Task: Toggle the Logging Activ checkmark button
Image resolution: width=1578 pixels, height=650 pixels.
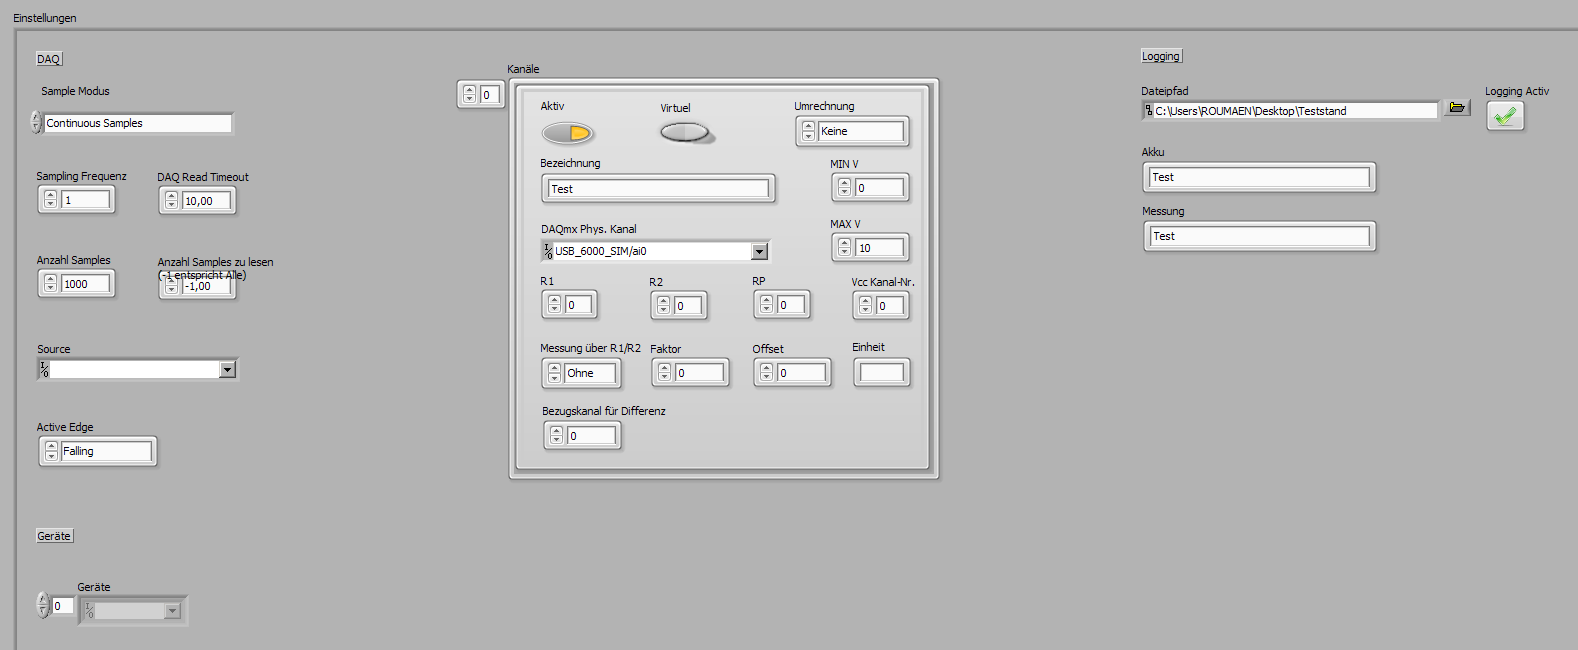Action: point(1505,116)
